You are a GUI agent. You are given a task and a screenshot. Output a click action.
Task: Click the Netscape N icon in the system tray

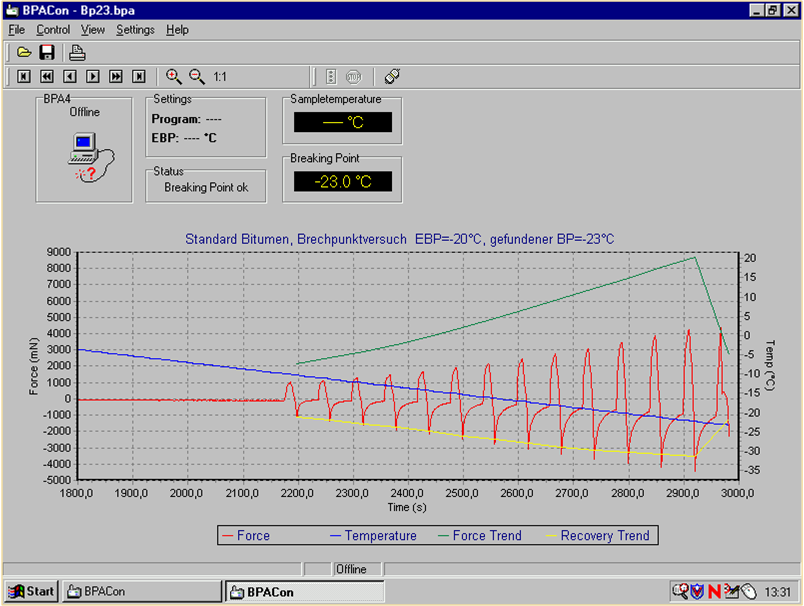[x=714, y=591]
